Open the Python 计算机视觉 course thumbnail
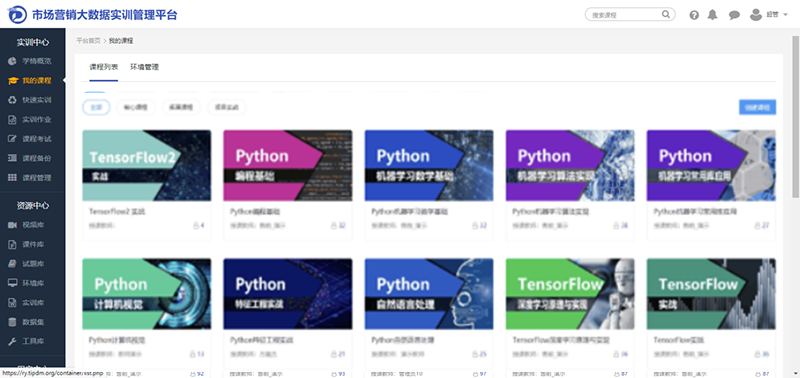Image resolution: width=800 pixels, height=378 pixels. click(x=146, y=294)
